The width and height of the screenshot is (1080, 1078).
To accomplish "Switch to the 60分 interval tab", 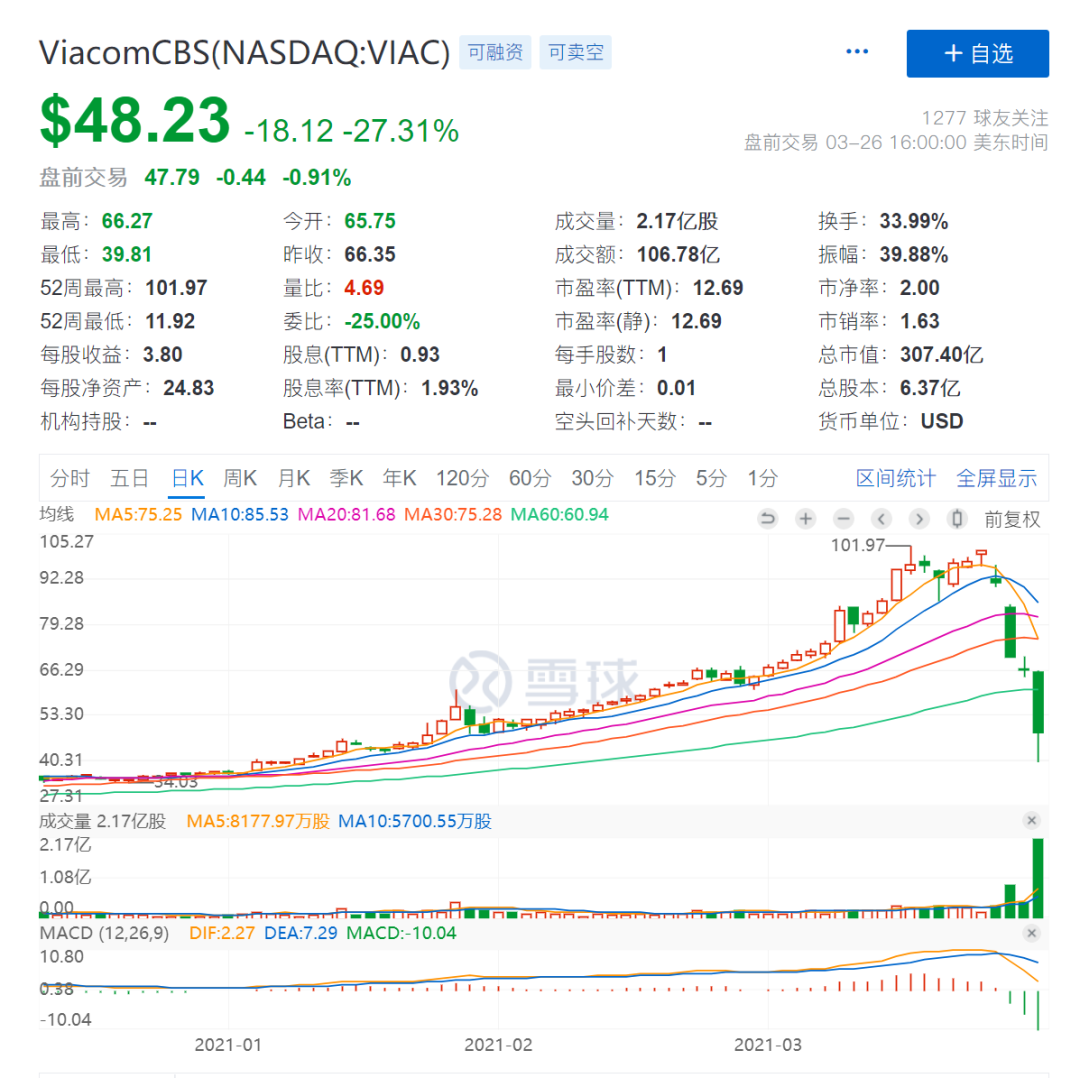I will tap(530, 477).
